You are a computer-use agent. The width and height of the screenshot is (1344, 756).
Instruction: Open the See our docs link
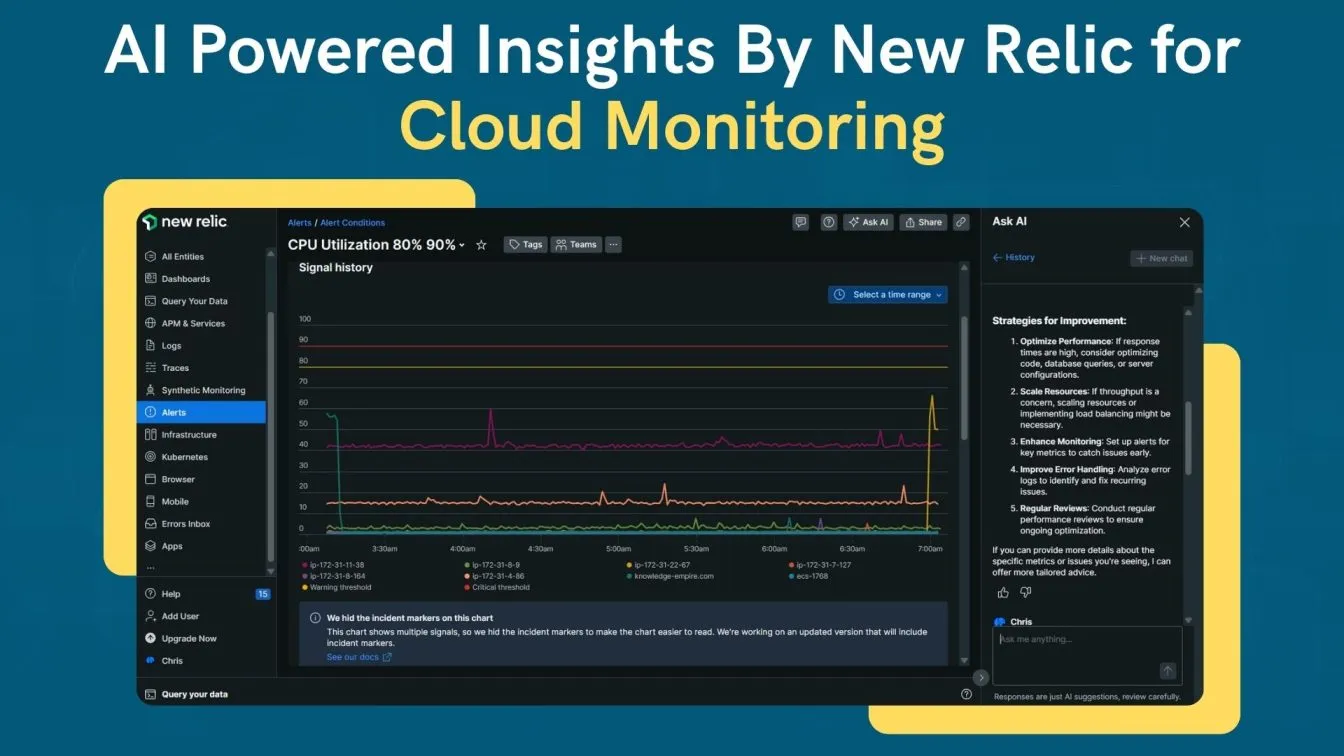coord(359,657)
